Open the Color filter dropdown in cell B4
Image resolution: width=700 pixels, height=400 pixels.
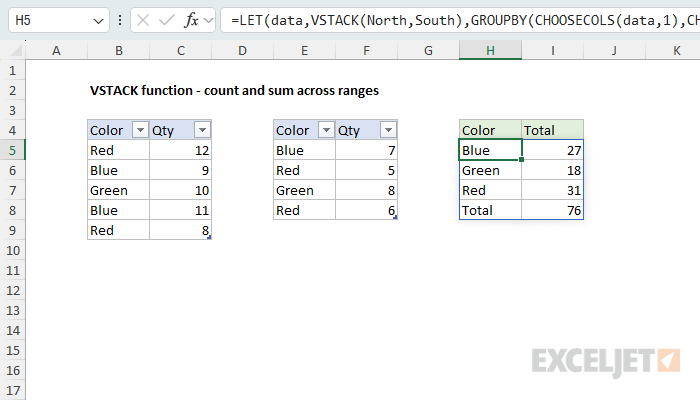[x=140, y=130]
